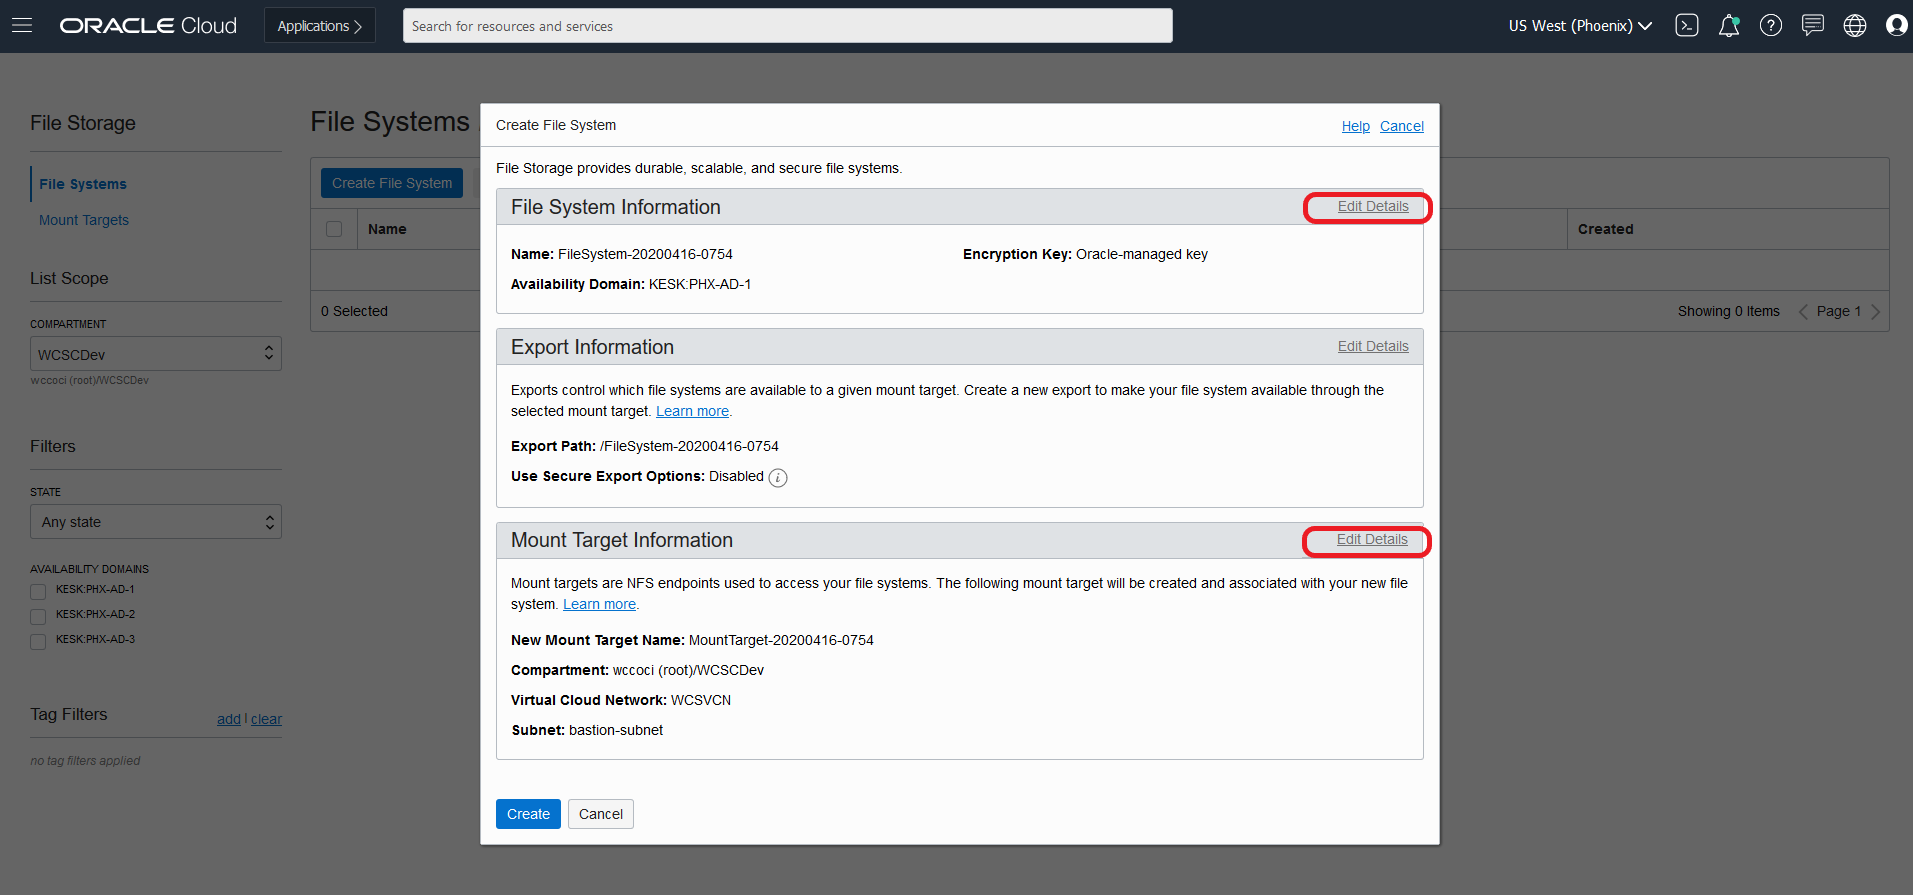Viewport: 1913px width, 895px height.
Task: Open the user profile avatar menu
Action: pos(1896,26)
